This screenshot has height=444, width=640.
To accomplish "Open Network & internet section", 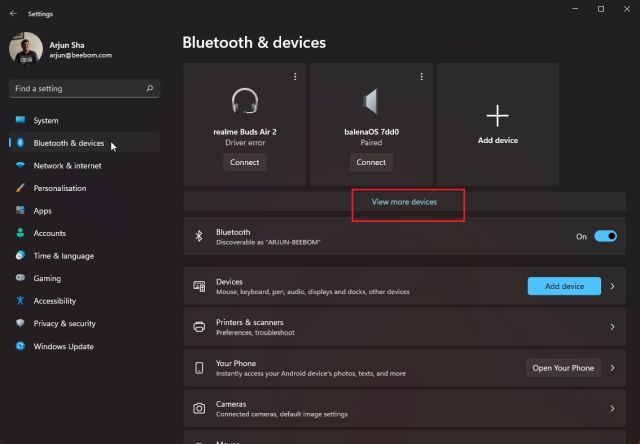I will point(84,166).
